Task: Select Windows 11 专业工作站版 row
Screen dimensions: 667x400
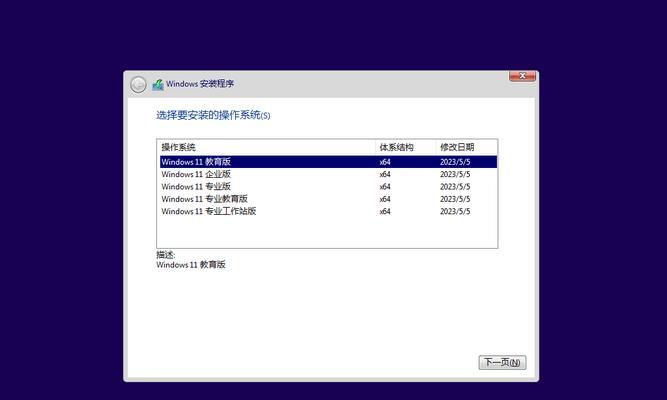Action: (x=328, y=211)
